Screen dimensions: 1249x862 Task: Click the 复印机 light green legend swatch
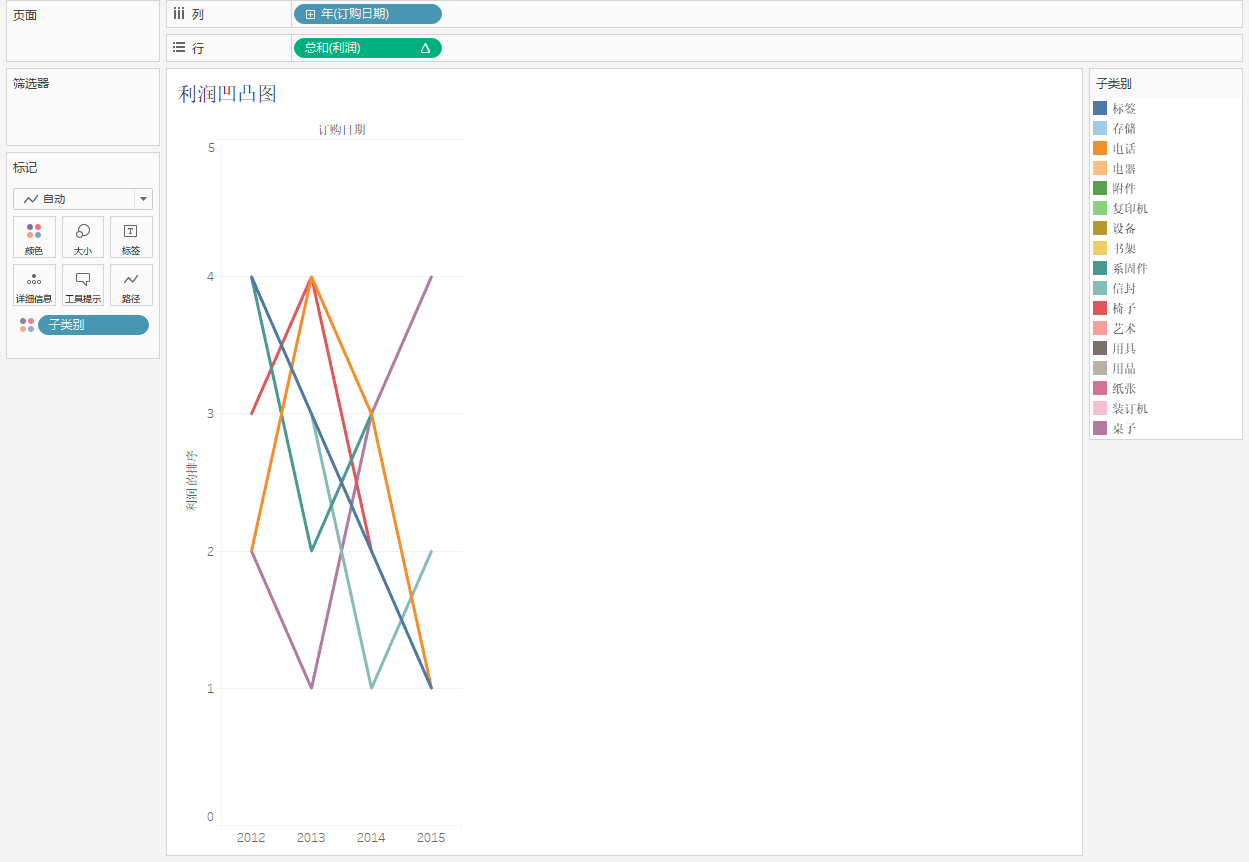[x=1100, y=208]
